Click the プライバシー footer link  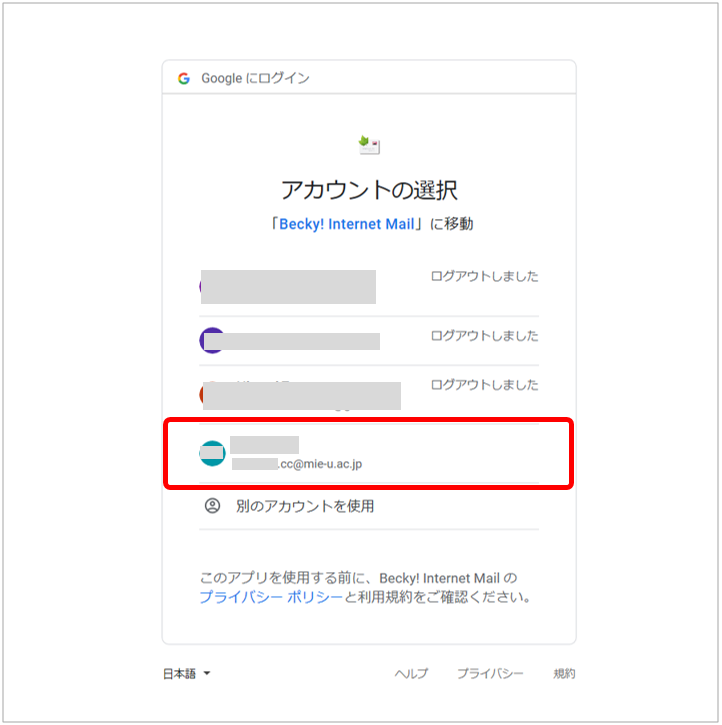[x=490, y=674]
